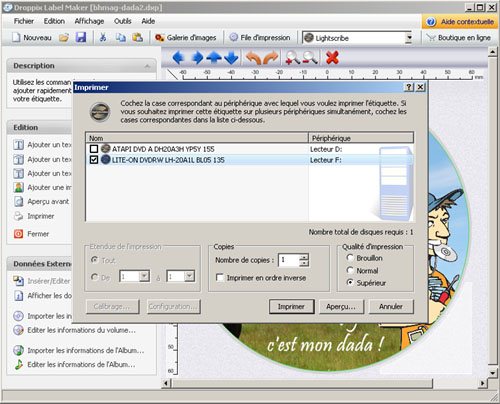Click the drive icon of ATAPI DVD row
This screenshot has width=500, height=404.
click(105, 149)
